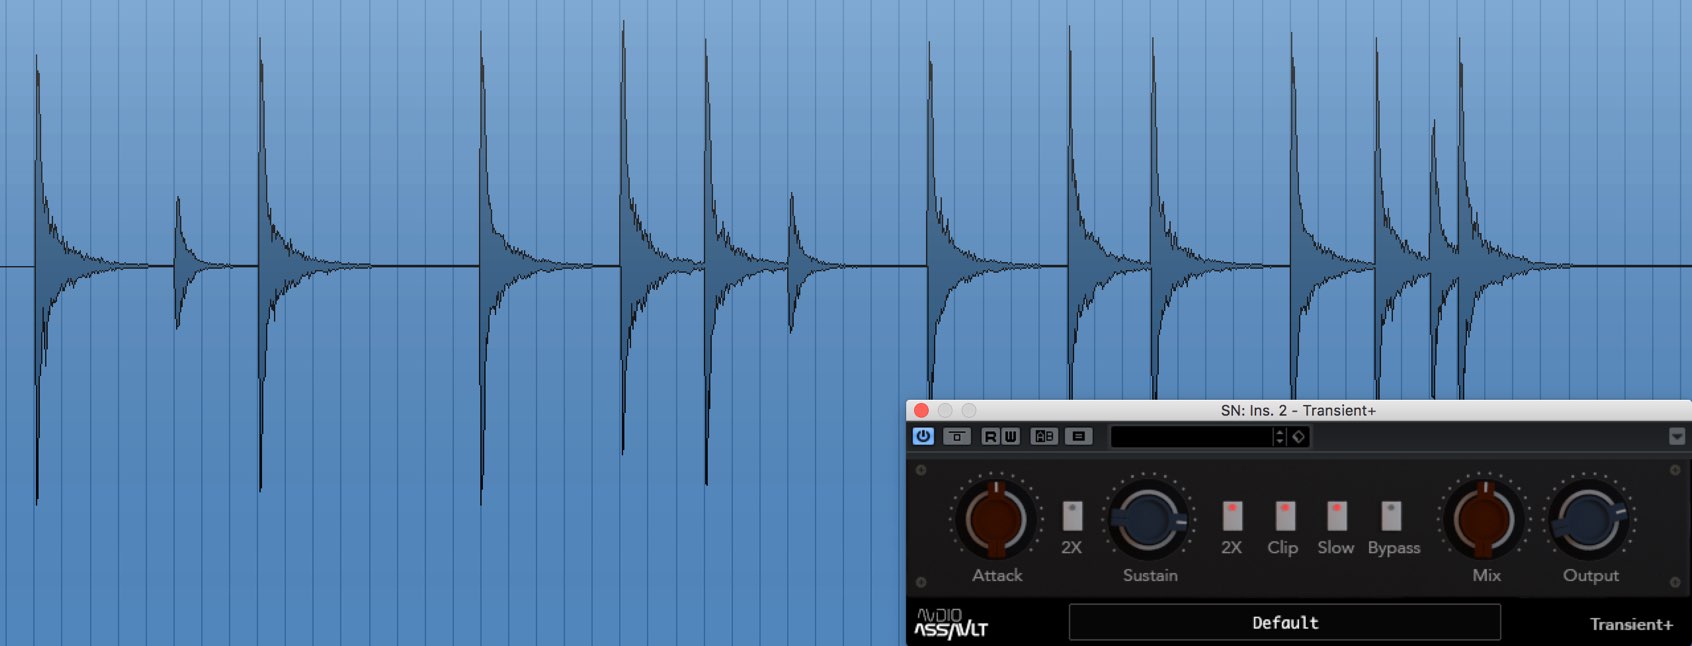
Task: Toggle the Bypass switch in Transient+
Action: pyautogui.click(x=1391, y=516)
